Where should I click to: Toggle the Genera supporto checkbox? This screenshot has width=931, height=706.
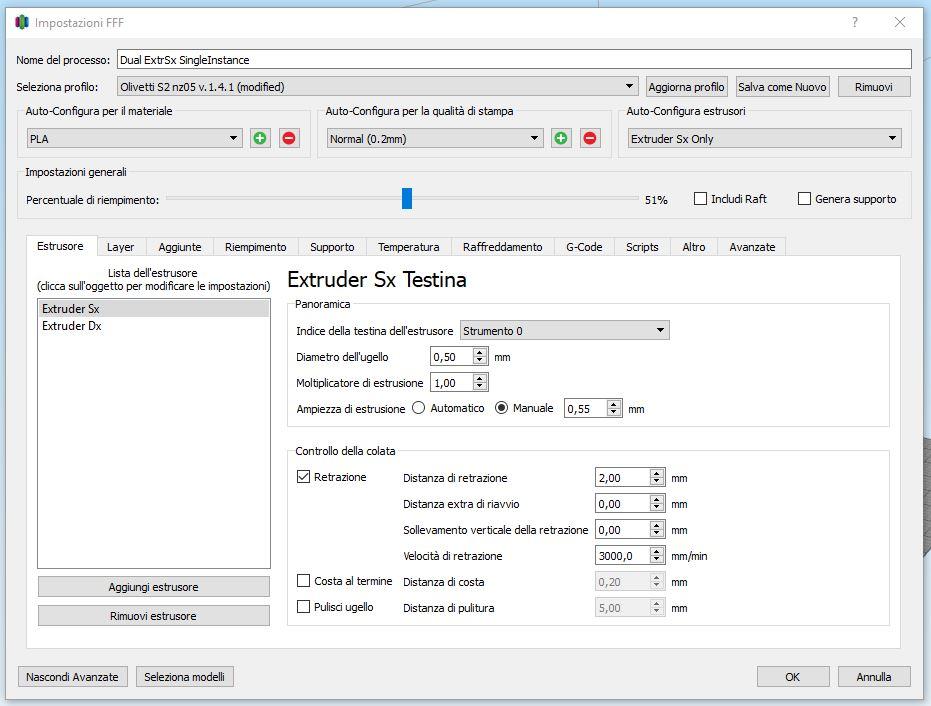click(804, 199)
